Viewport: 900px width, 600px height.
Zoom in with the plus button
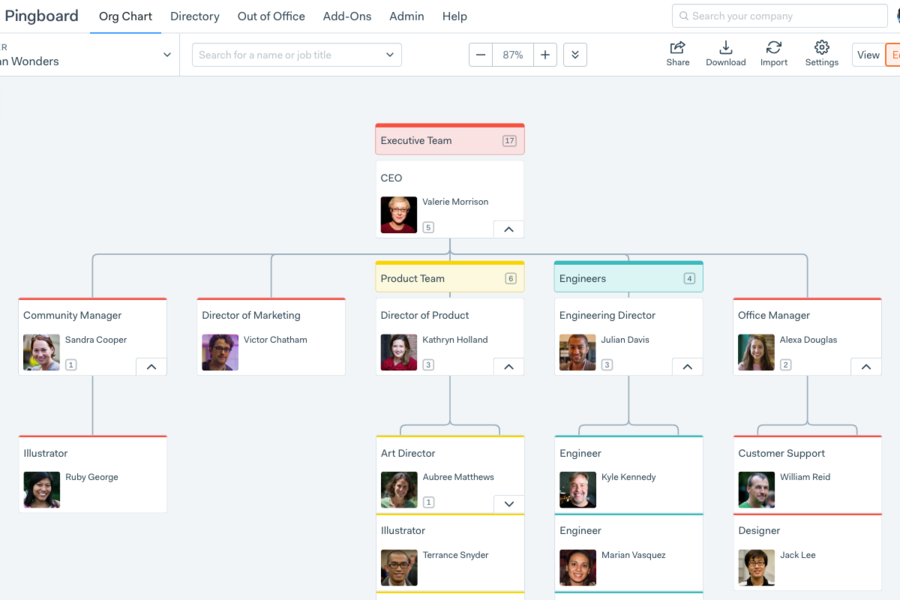point(545,55)
